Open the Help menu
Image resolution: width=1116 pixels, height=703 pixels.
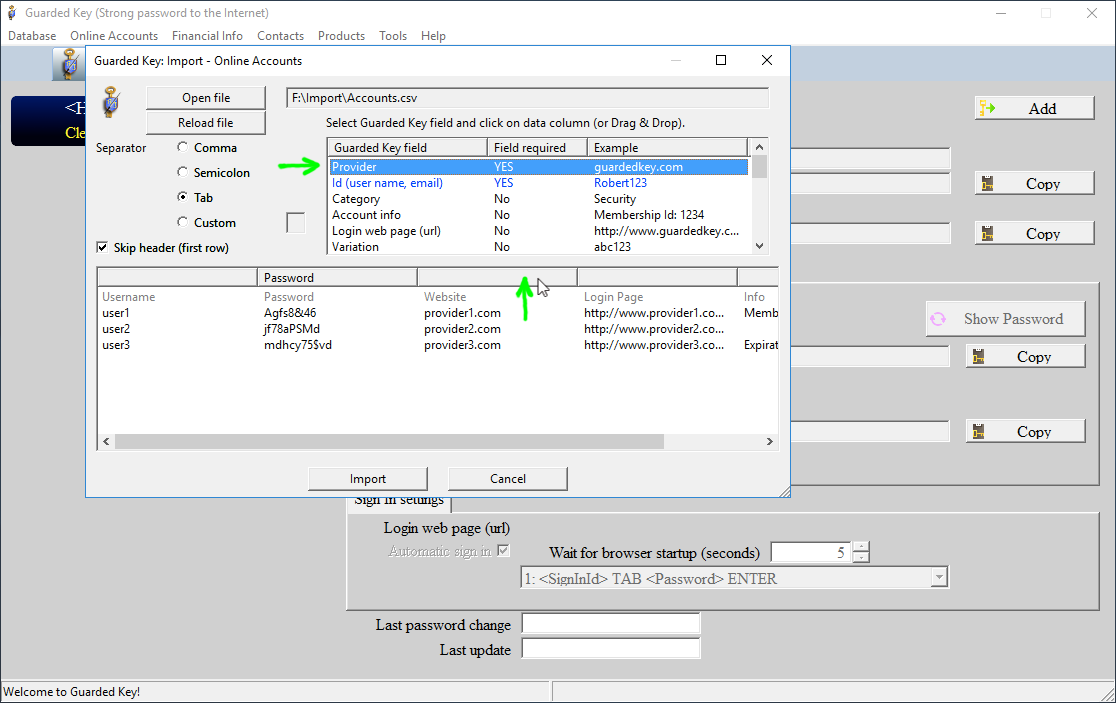point(433,36)
